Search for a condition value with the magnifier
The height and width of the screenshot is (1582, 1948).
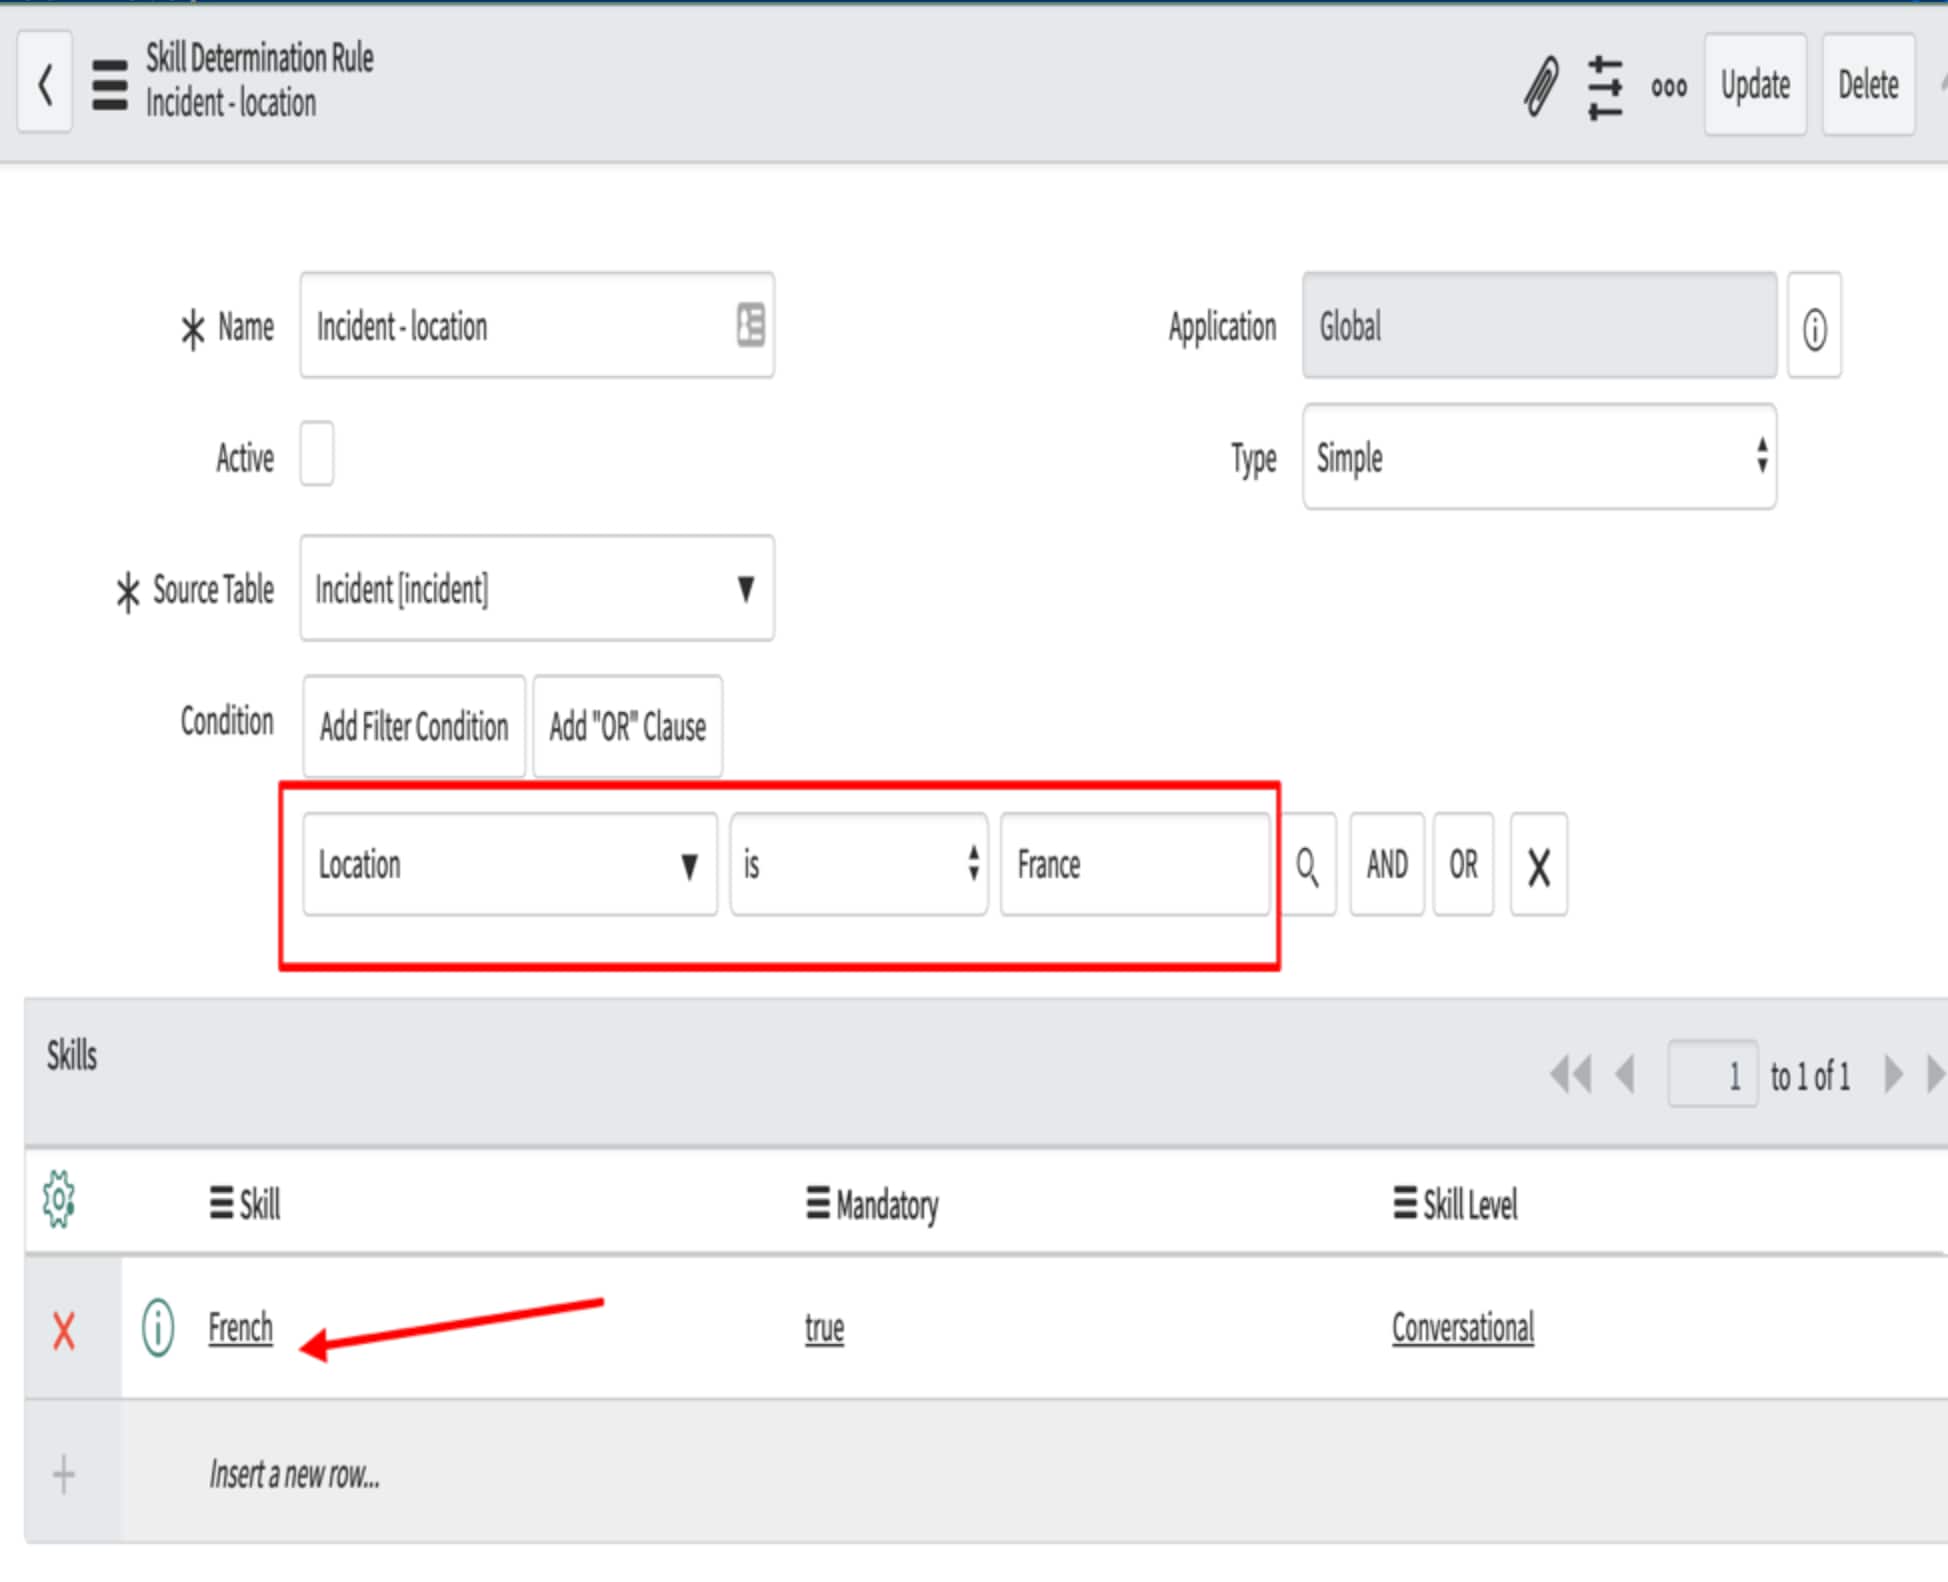(1308, 865)
